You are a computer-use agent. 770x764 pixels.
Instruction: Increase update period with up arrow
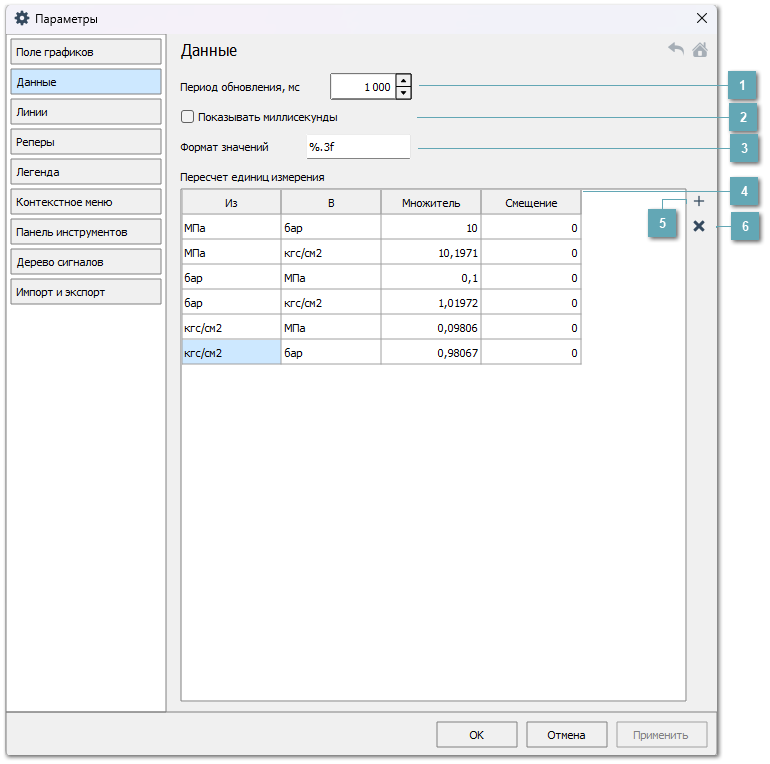(x=403, y=81)
